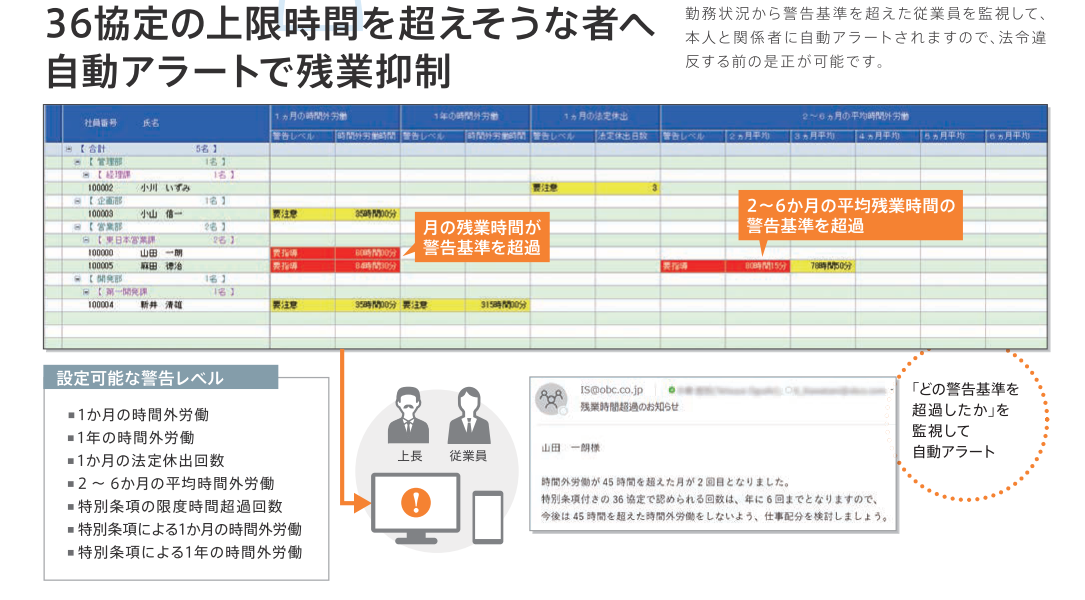This screenshot has width=1085, height=600.
Task: Collapse the 合計 tree row
Action: tap(69, 148)
